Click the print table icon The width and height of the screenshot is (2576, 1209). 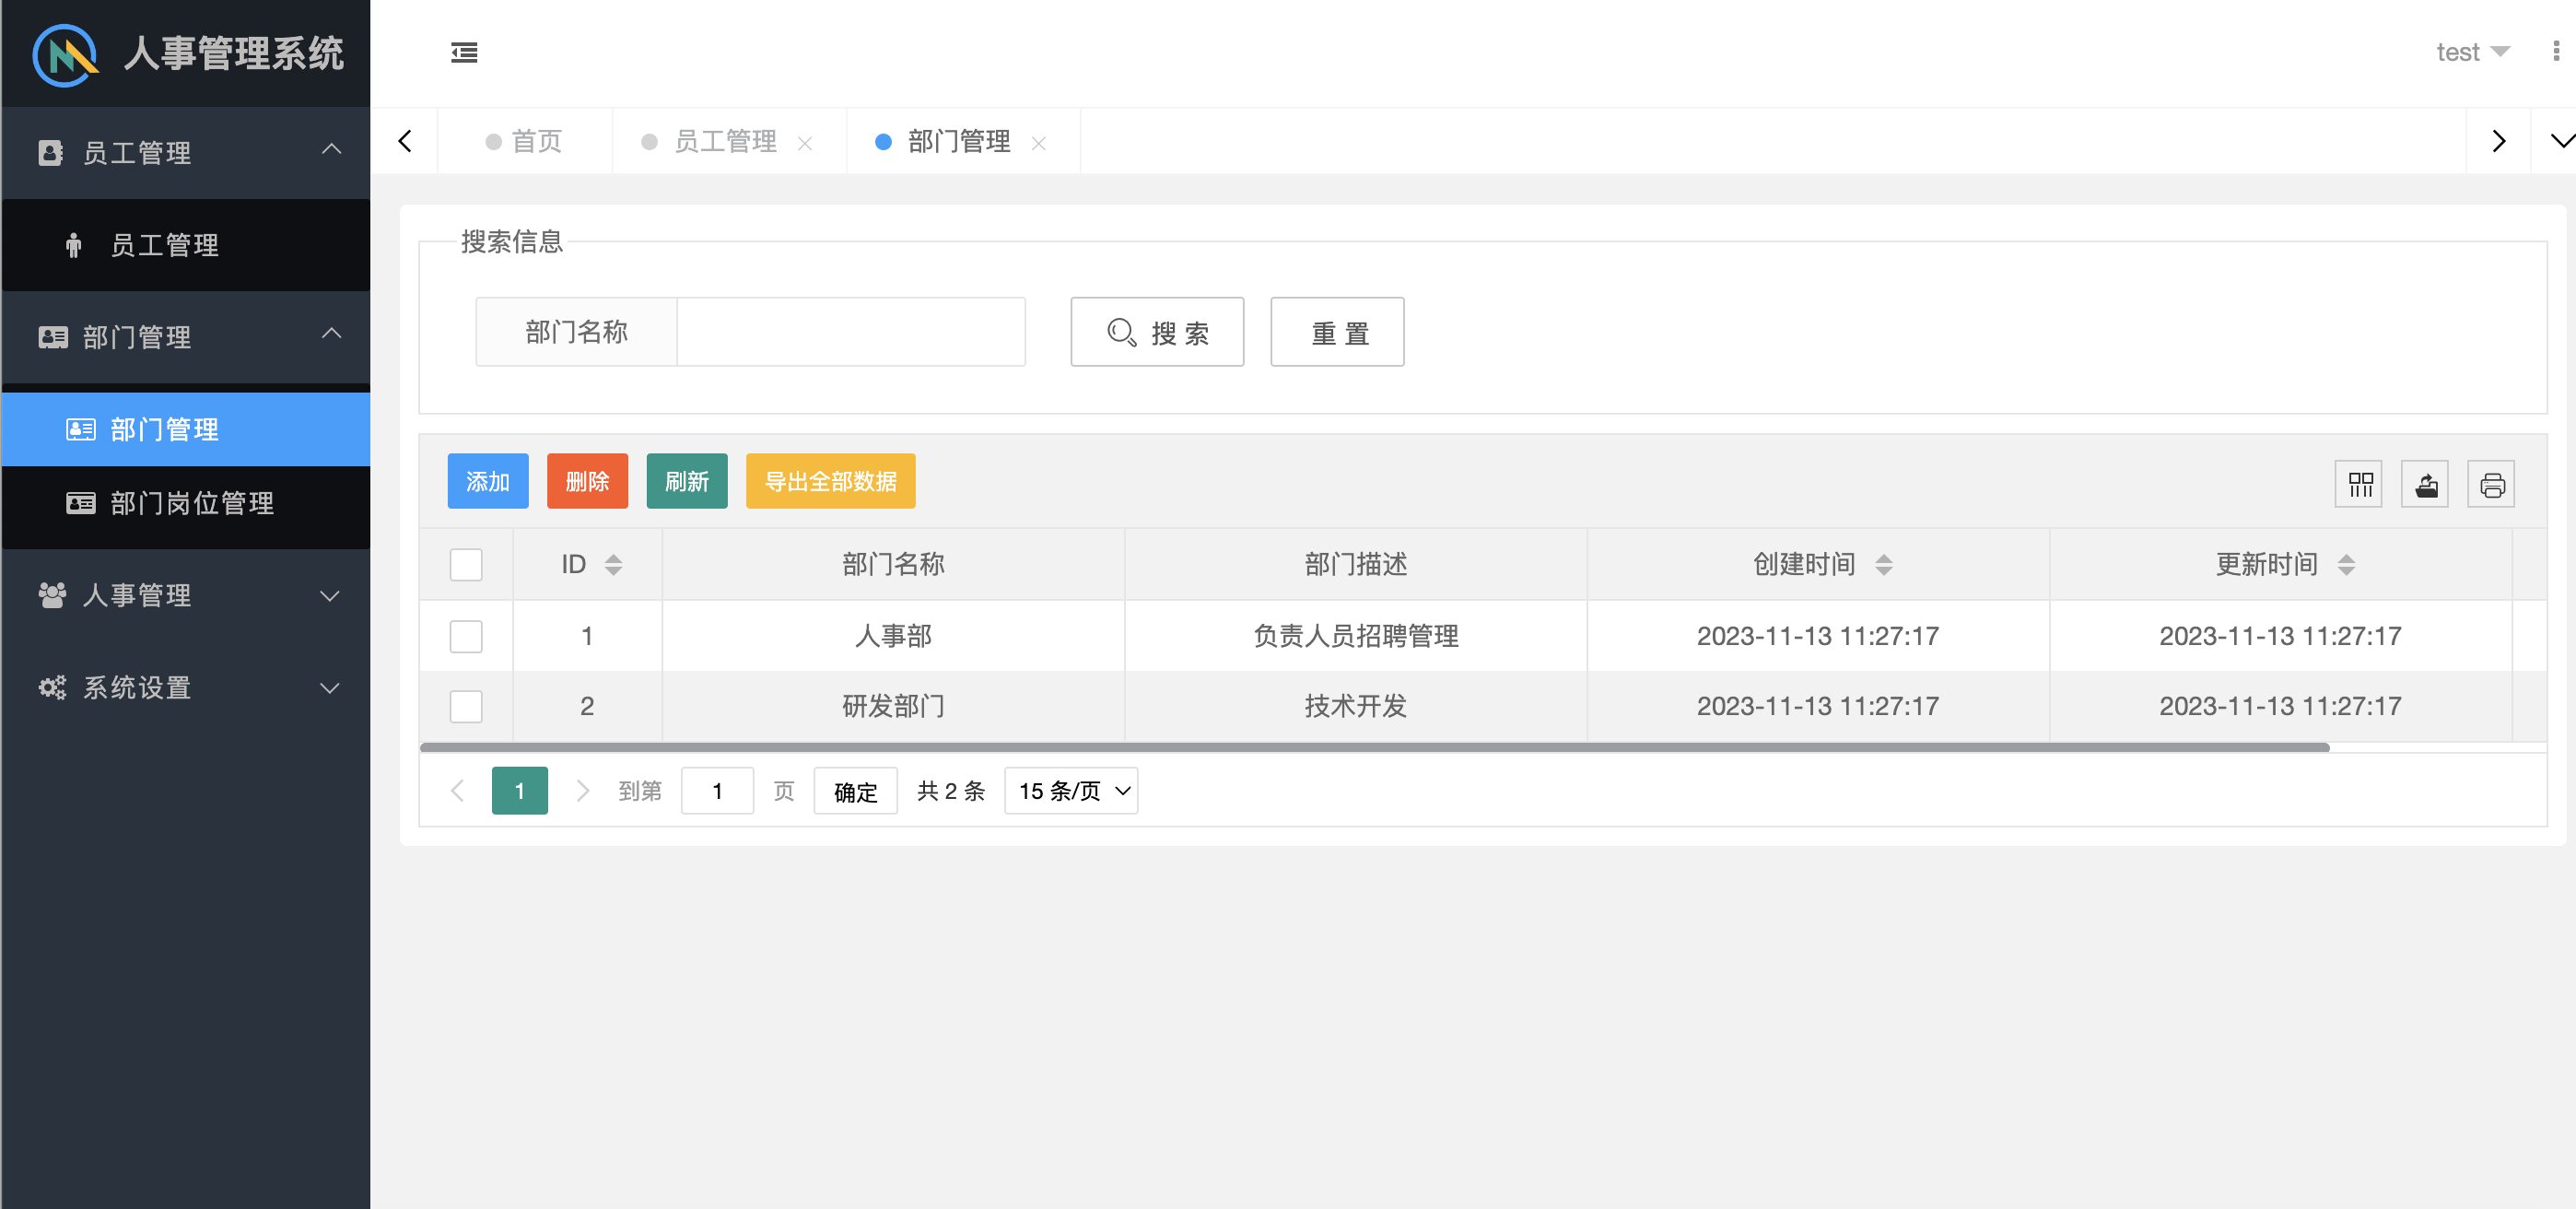pos(2492,484)
